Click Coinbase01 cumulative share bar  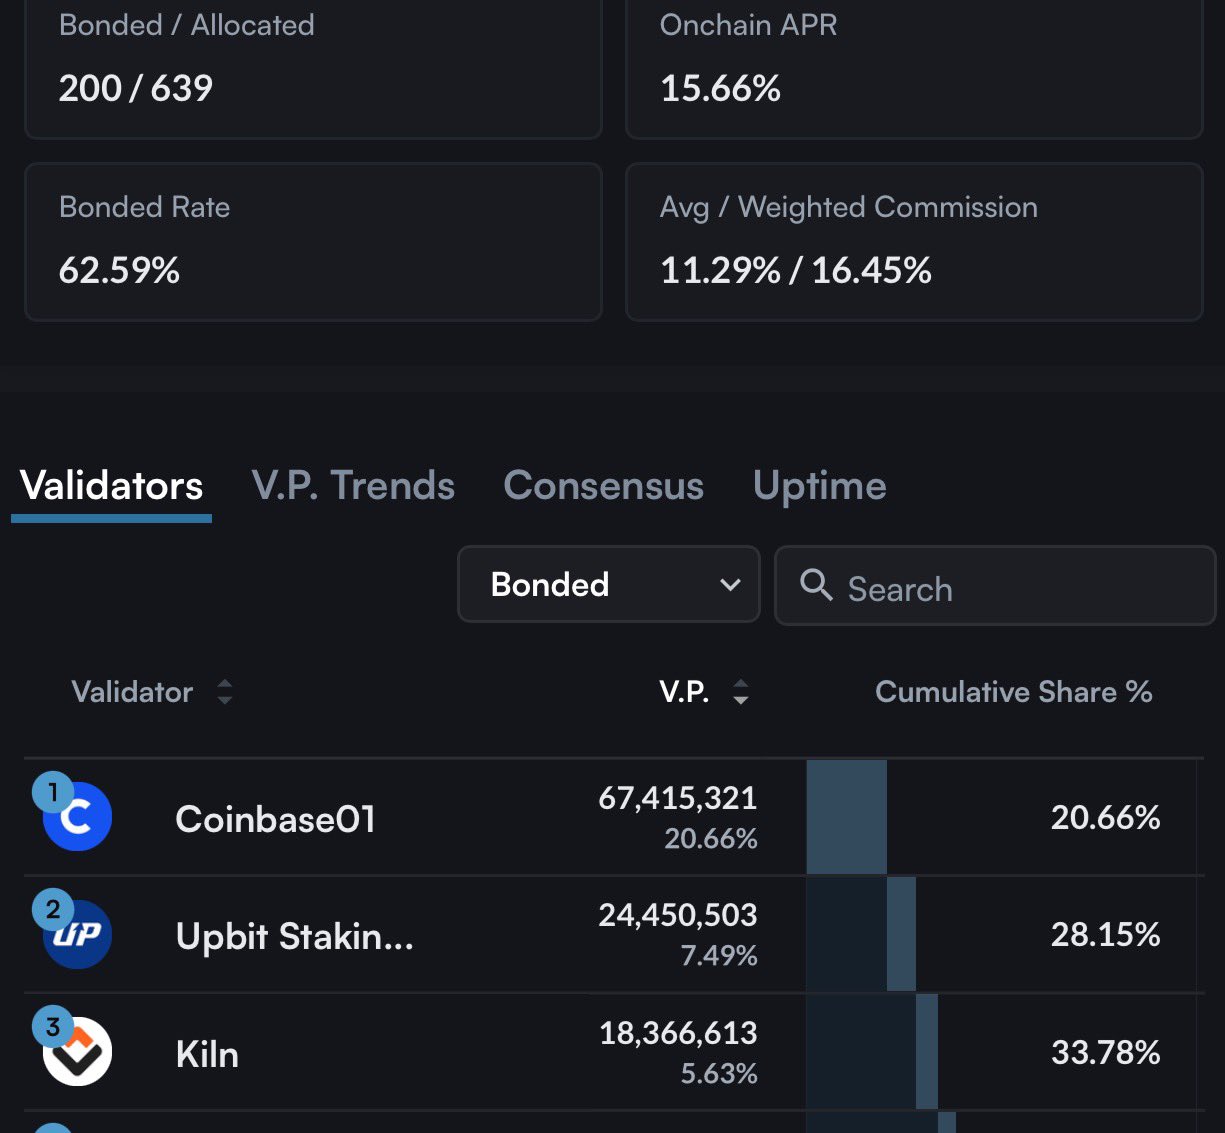(x=847, y=817)
